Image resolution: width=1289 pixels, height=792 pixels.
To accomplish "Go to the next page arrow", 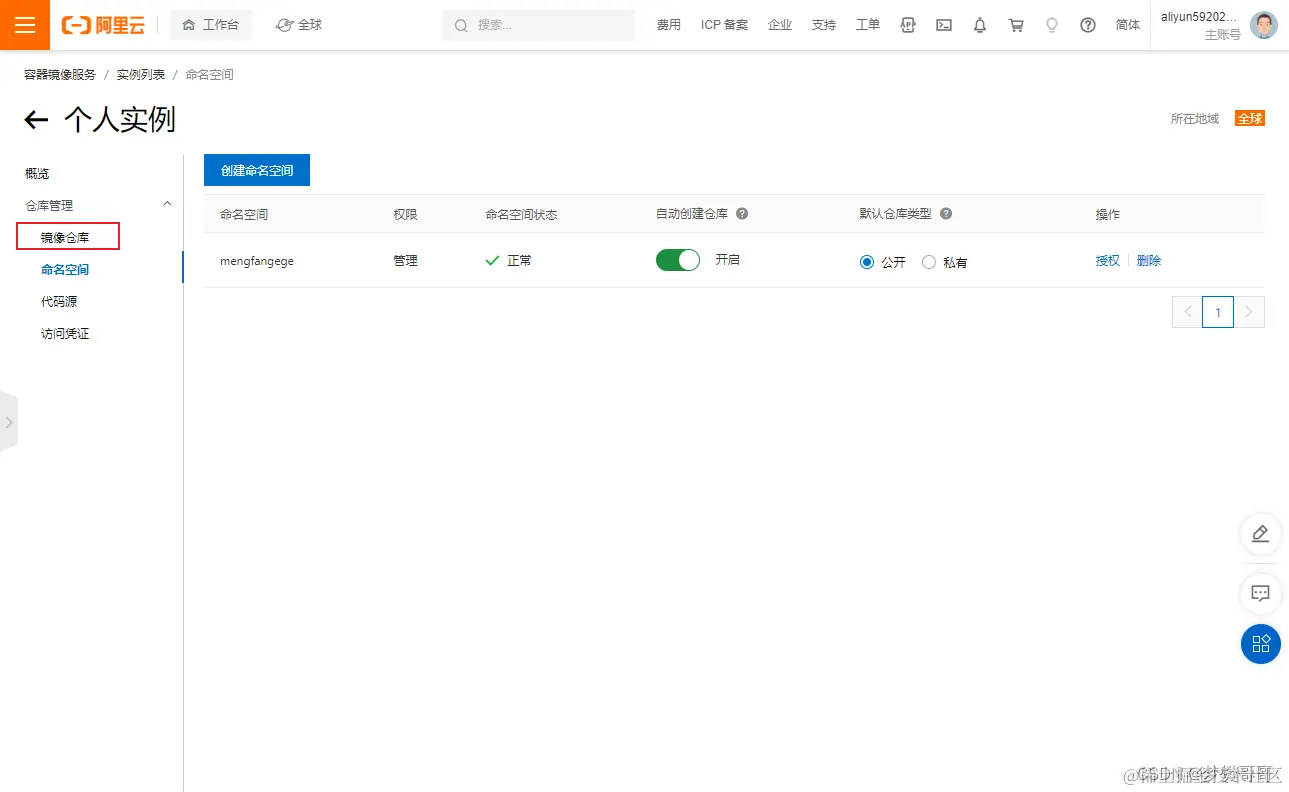I will pos(1249,312).
